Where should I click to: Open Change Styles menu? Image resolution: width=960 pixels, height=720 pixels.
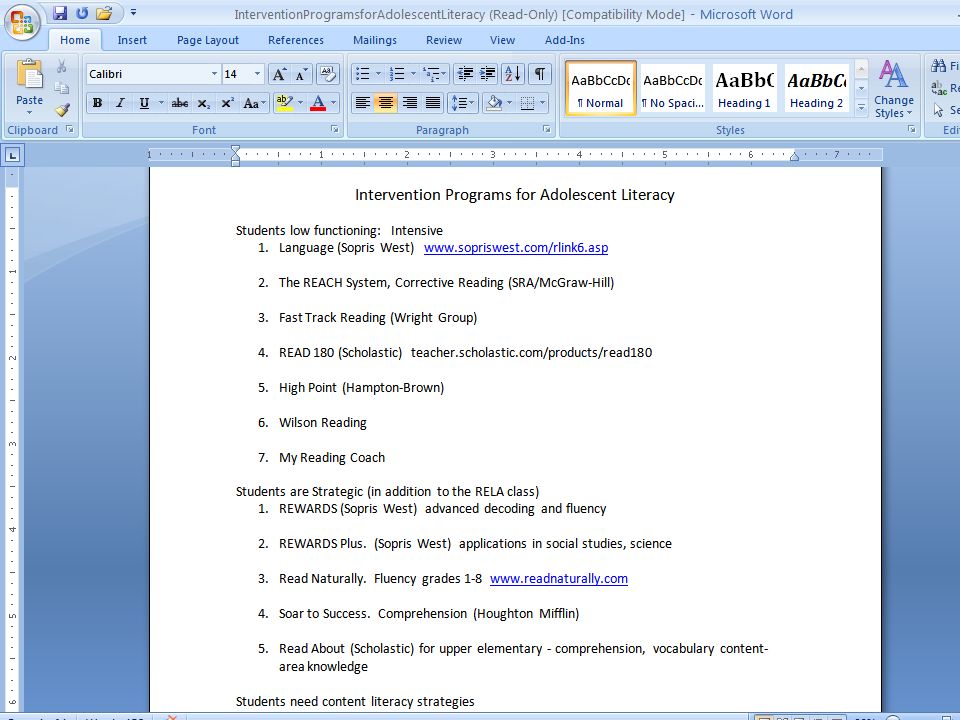[x=893, y=89]
